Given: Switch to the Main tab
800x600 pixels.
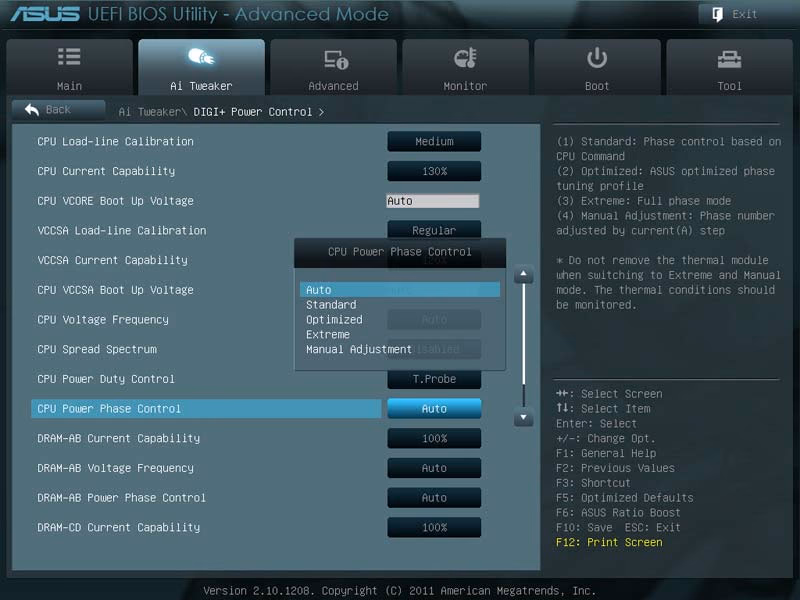Looking at the screenshot, I should coord(69,67).
